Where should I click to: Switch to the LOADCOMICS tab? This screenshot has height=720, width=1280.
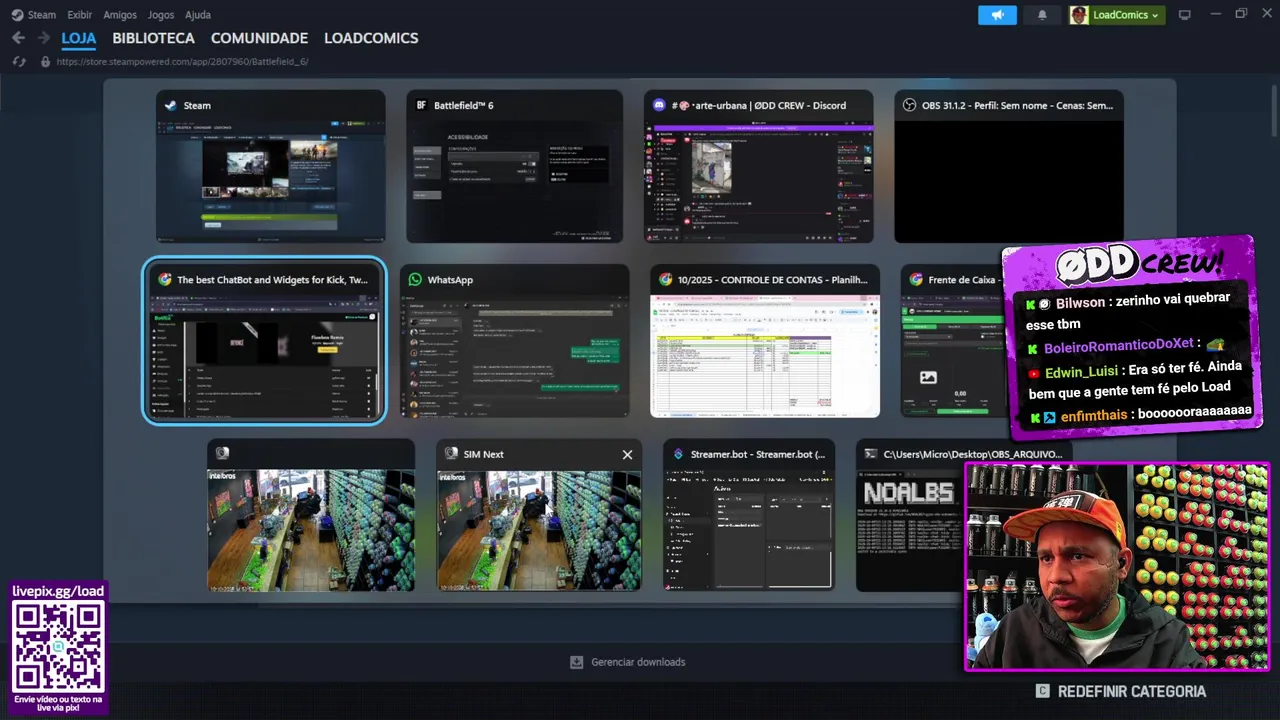coord(371,38)
